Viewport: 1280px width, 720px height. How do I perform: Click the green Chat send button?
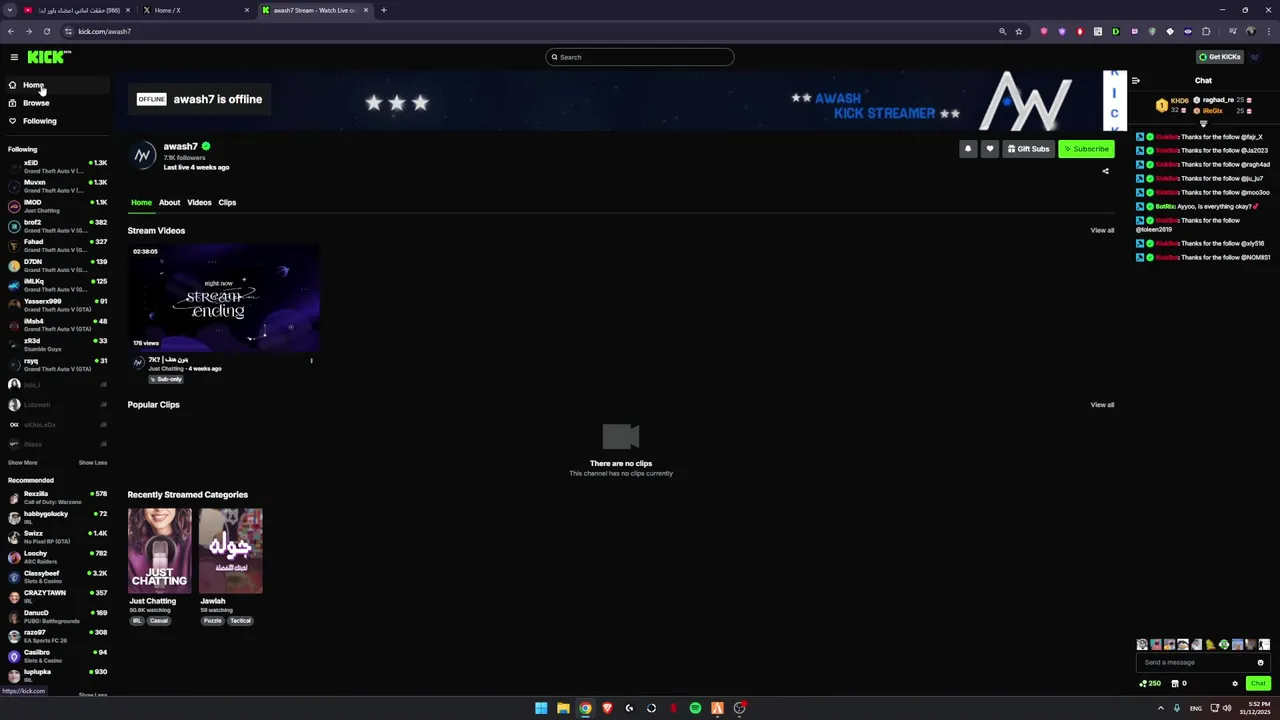1258,684
